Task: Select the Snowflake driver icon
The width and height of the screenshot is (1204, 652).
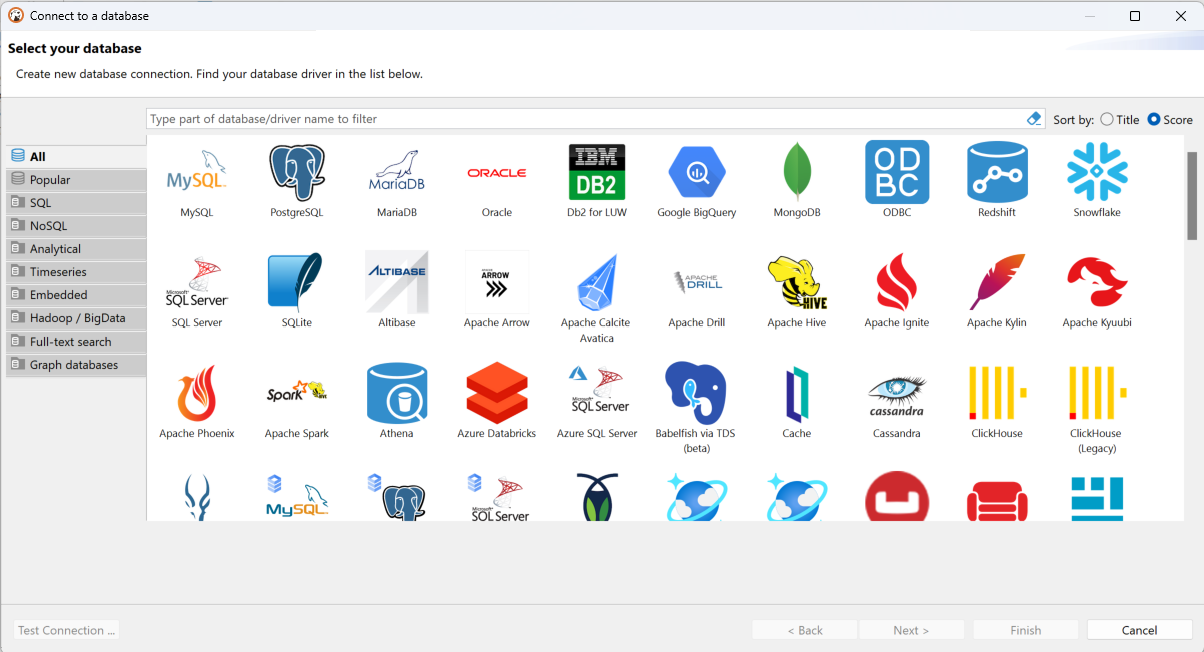Action: tap(1097, 173)
